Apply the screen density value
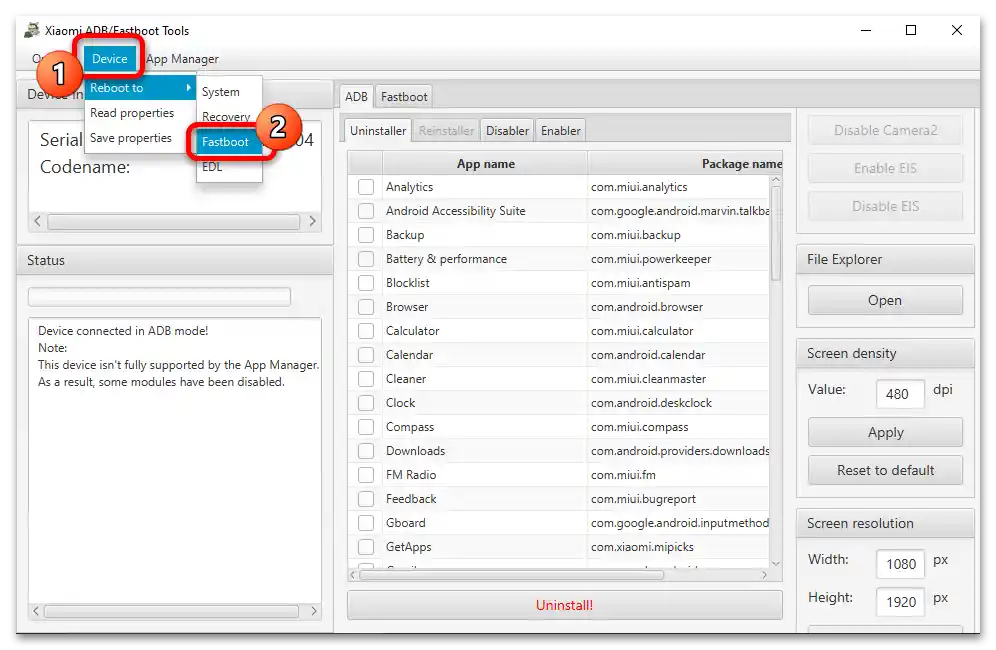The image size is (996, 650). [885, 433]
